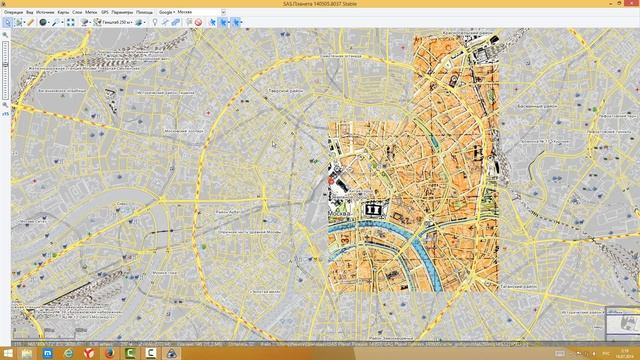Add a new placemark
The width and height of the screenshot is (640, 360).
[x=155, y=22]
